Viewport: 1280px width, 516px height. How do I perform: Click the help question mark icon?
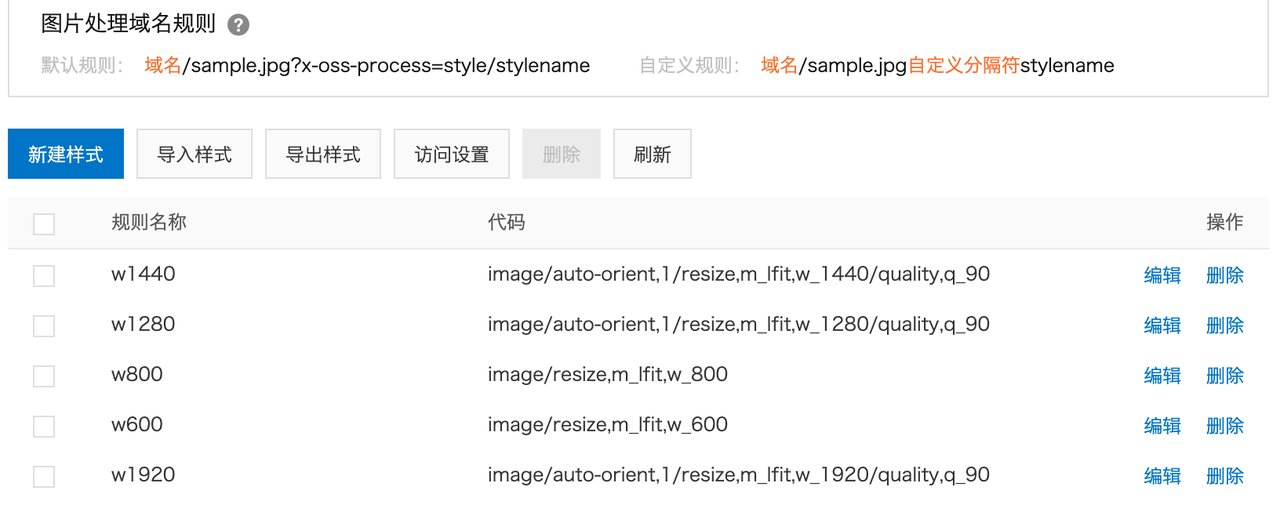click(x=238, y=25)
